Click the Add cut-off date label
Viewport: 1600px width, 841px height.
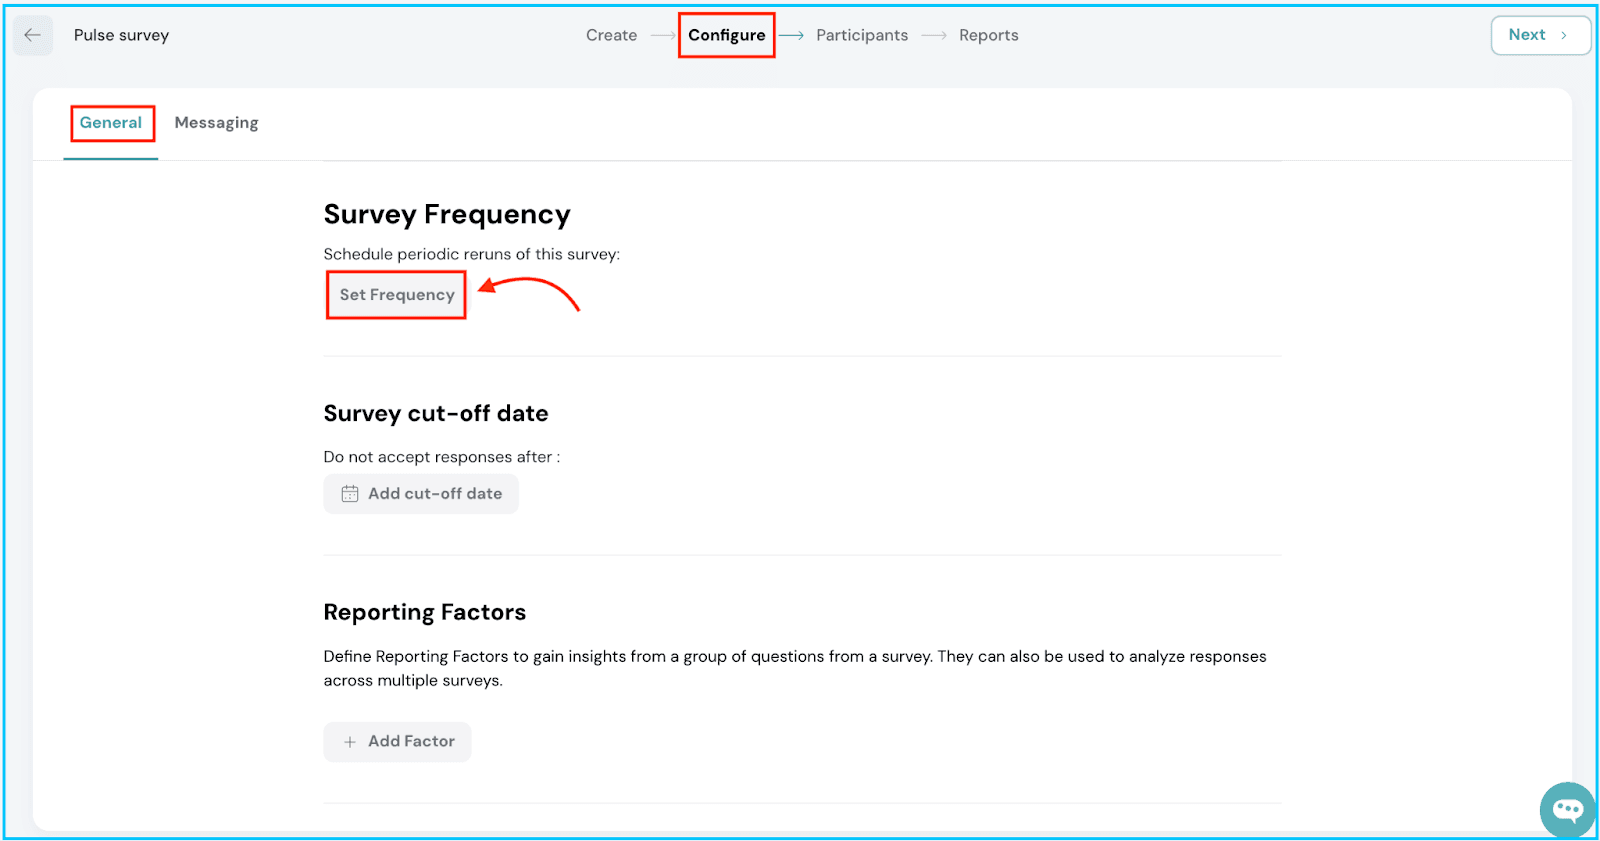435,494
